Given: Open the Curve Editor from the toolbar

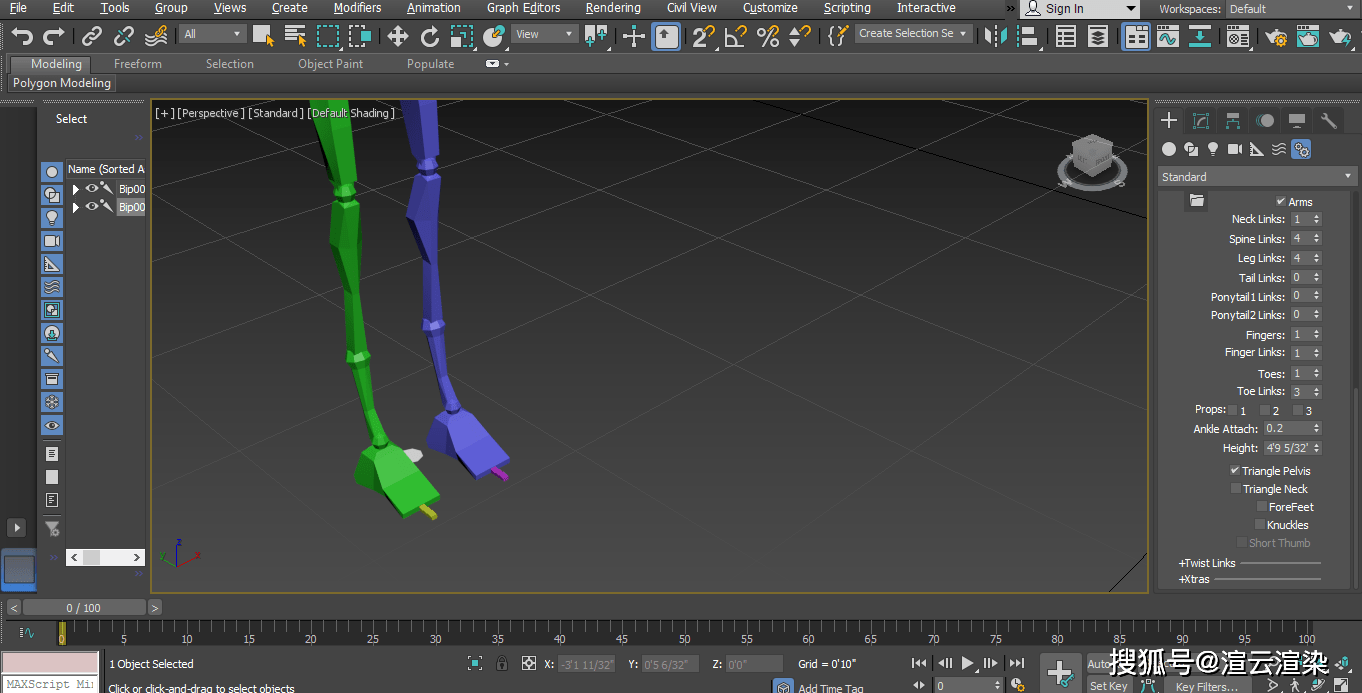Looking at the screenshot, I should coord(1168,35).
